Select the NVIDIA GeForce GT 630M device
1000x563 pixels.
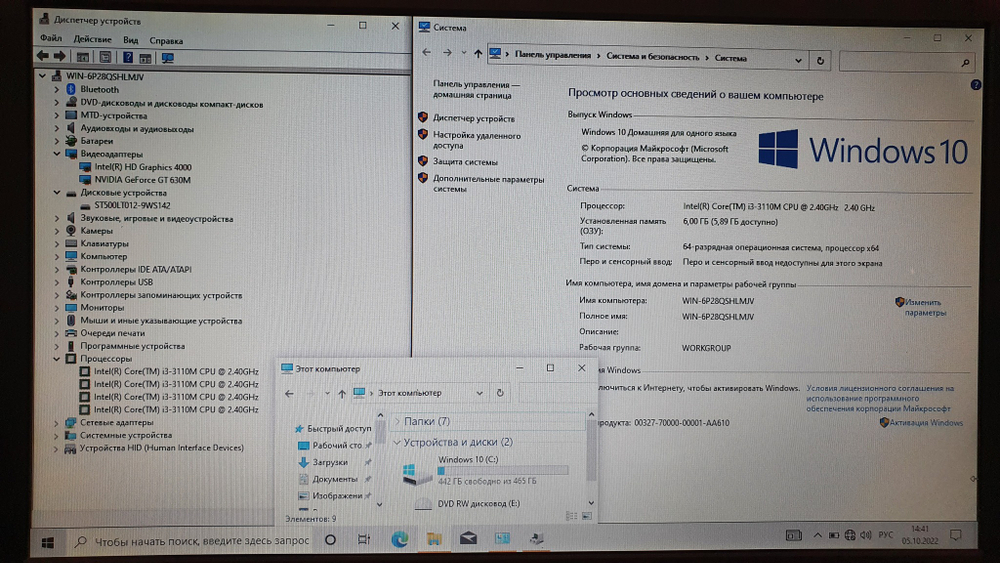(142, 180)
